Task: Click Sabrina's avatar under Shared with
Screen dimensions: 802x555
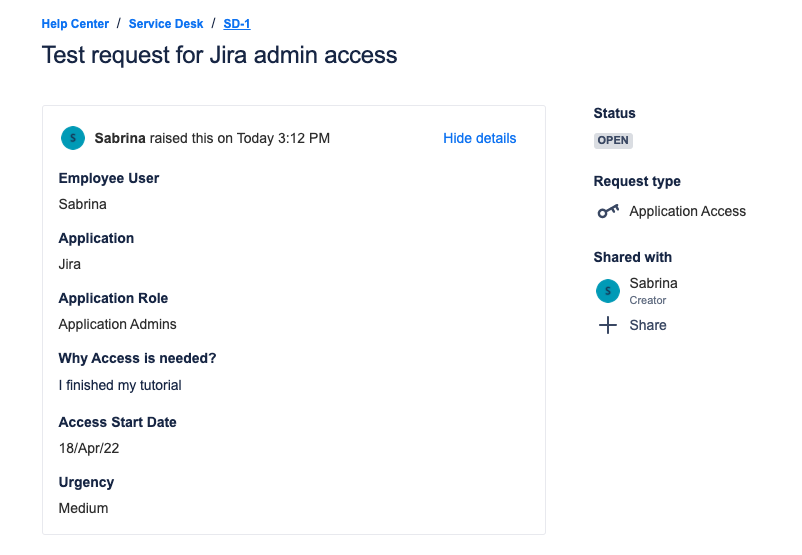Action: pyautogui.click(x=607, y=291)
